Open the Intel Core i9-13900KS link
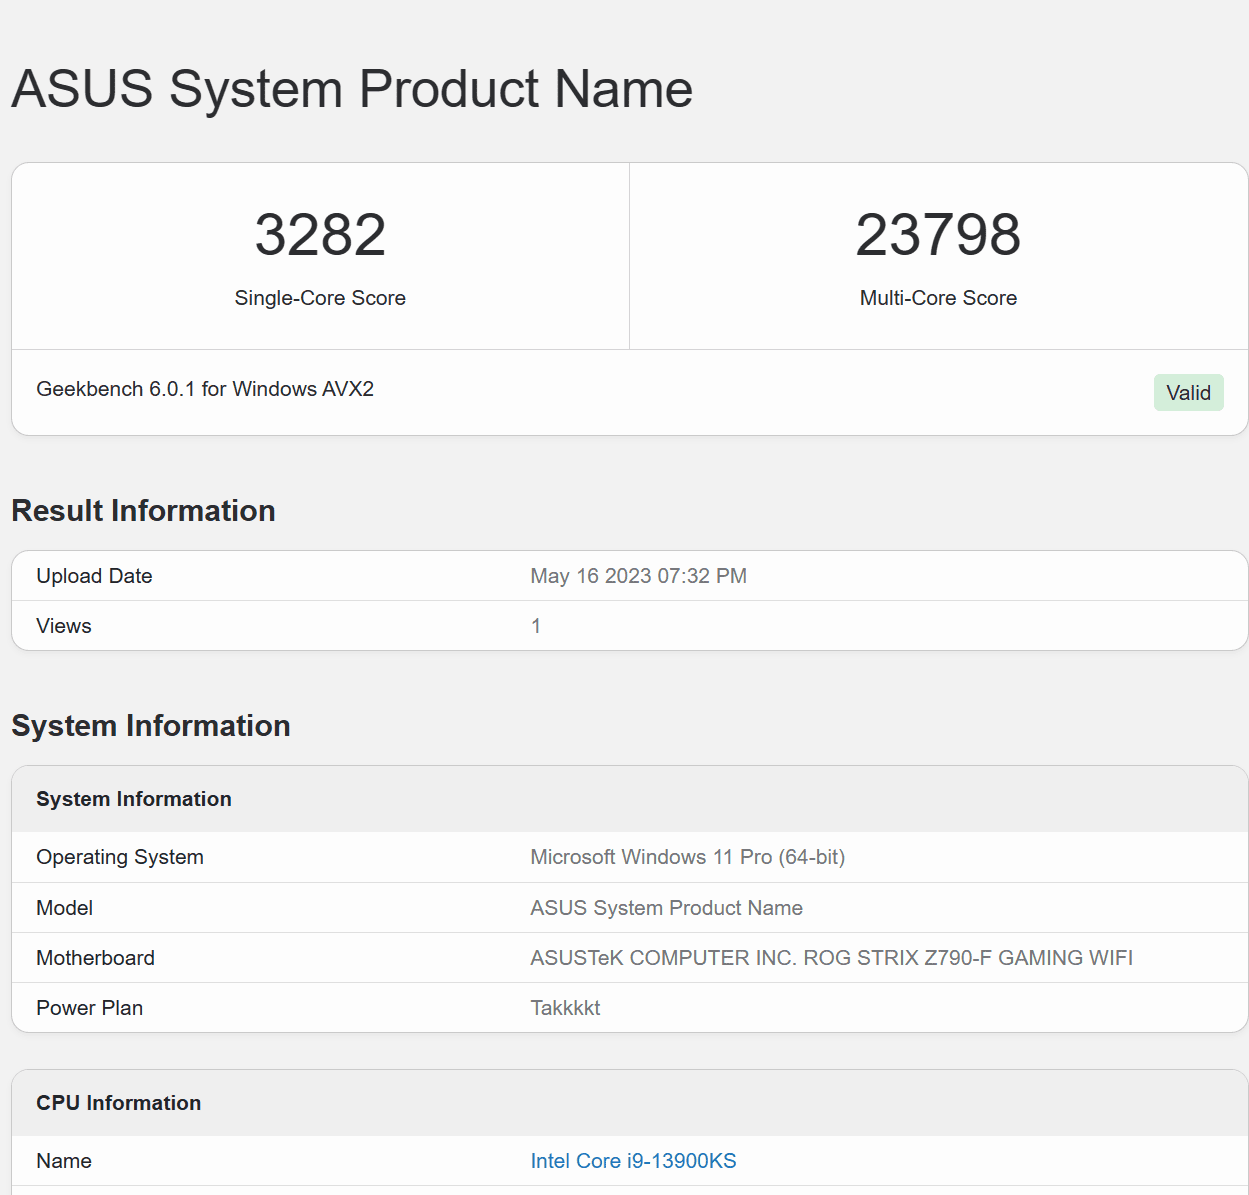The height and width of the screenshot is (1195, 1249). 633,1161
